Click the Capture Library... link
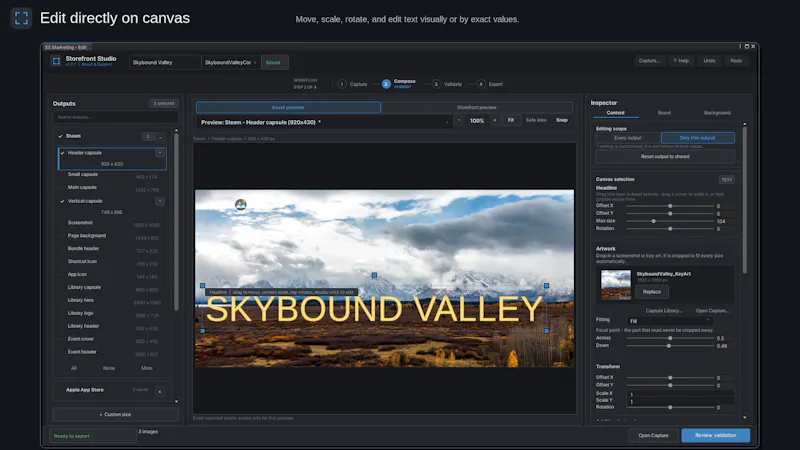Image resolution: width=800 pixels, height=450 pixels. 663,311
